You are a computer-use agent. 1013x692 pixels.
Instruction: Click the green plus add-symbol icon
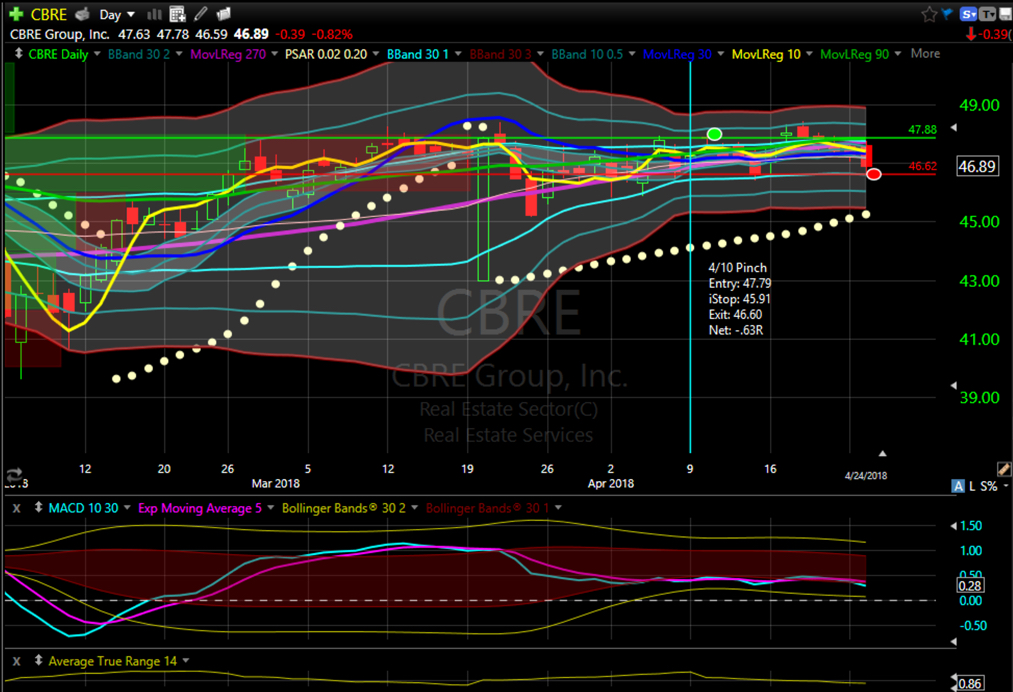click(x=16, y=14)
